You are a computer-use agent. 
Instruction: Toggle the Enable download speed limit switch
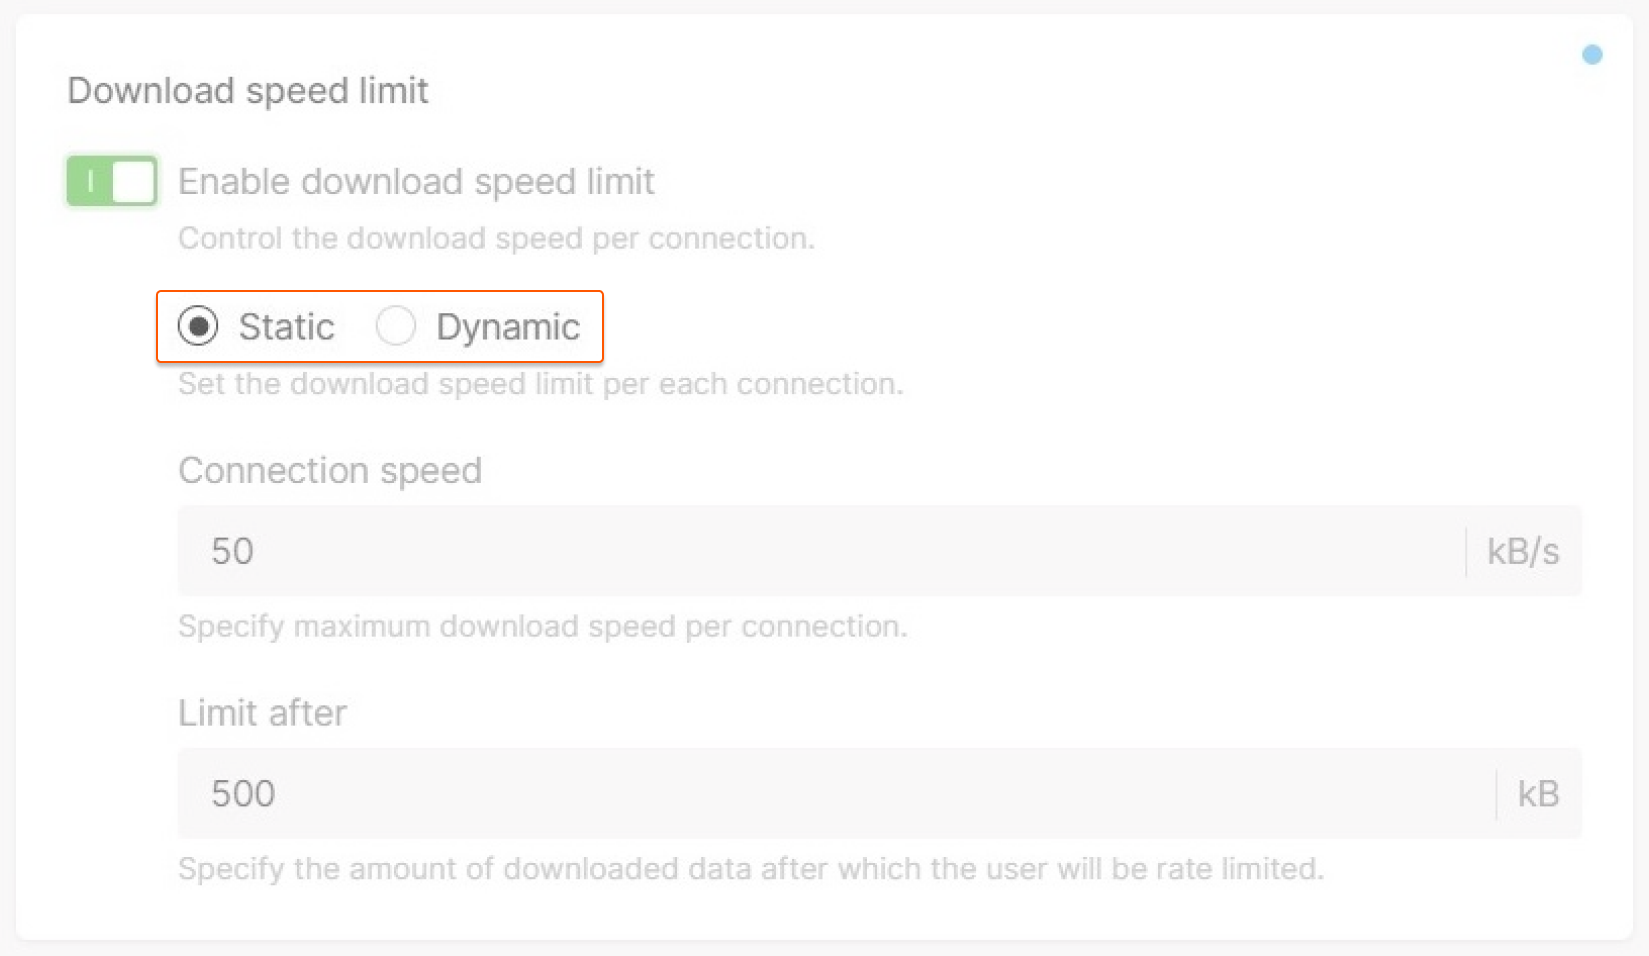112,181
